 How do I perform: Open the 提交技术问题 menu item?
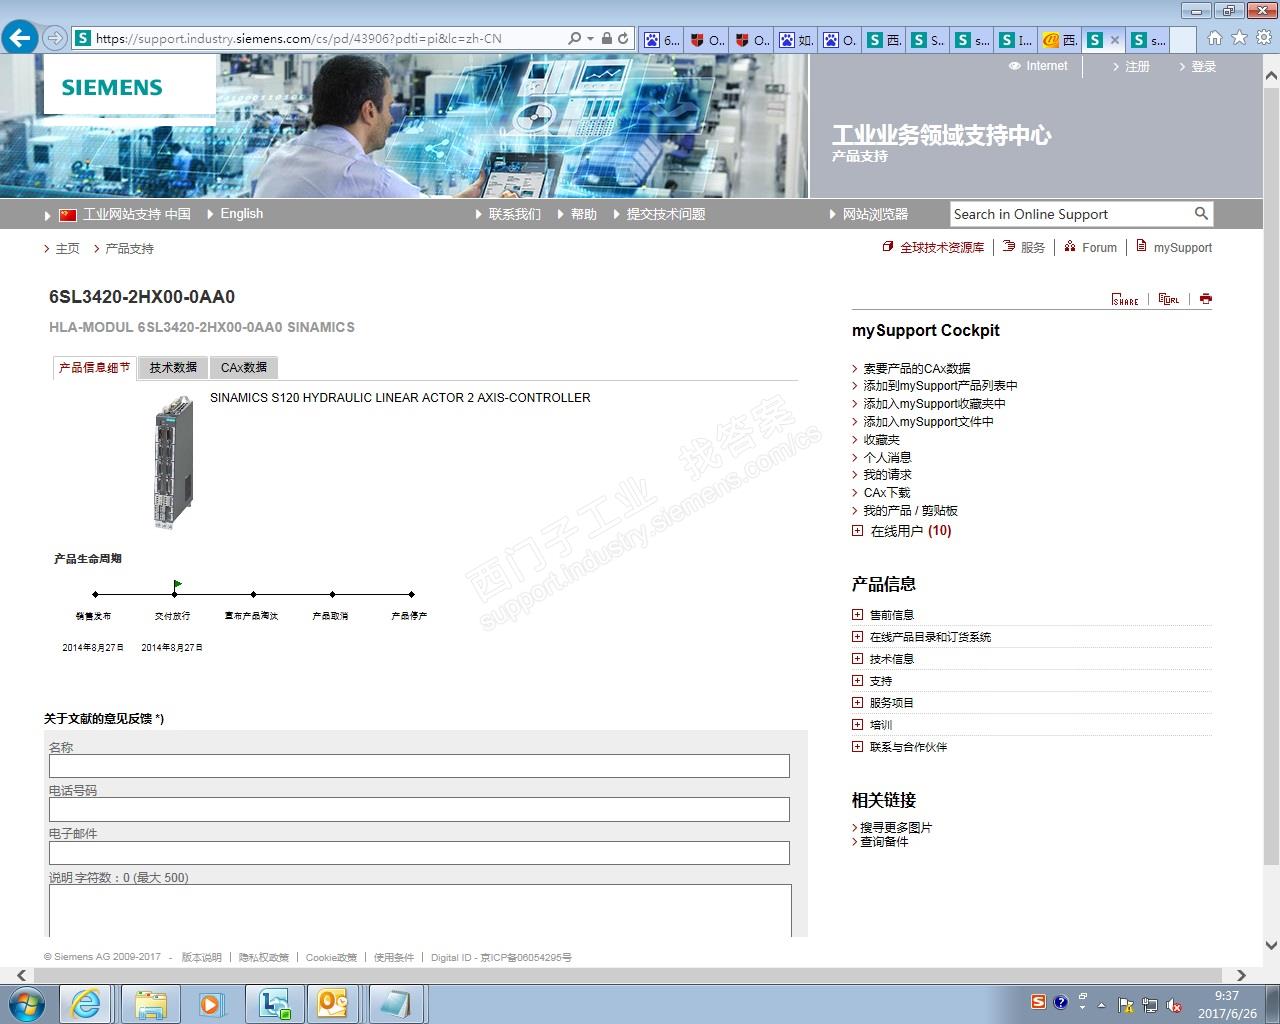point(666,215)
